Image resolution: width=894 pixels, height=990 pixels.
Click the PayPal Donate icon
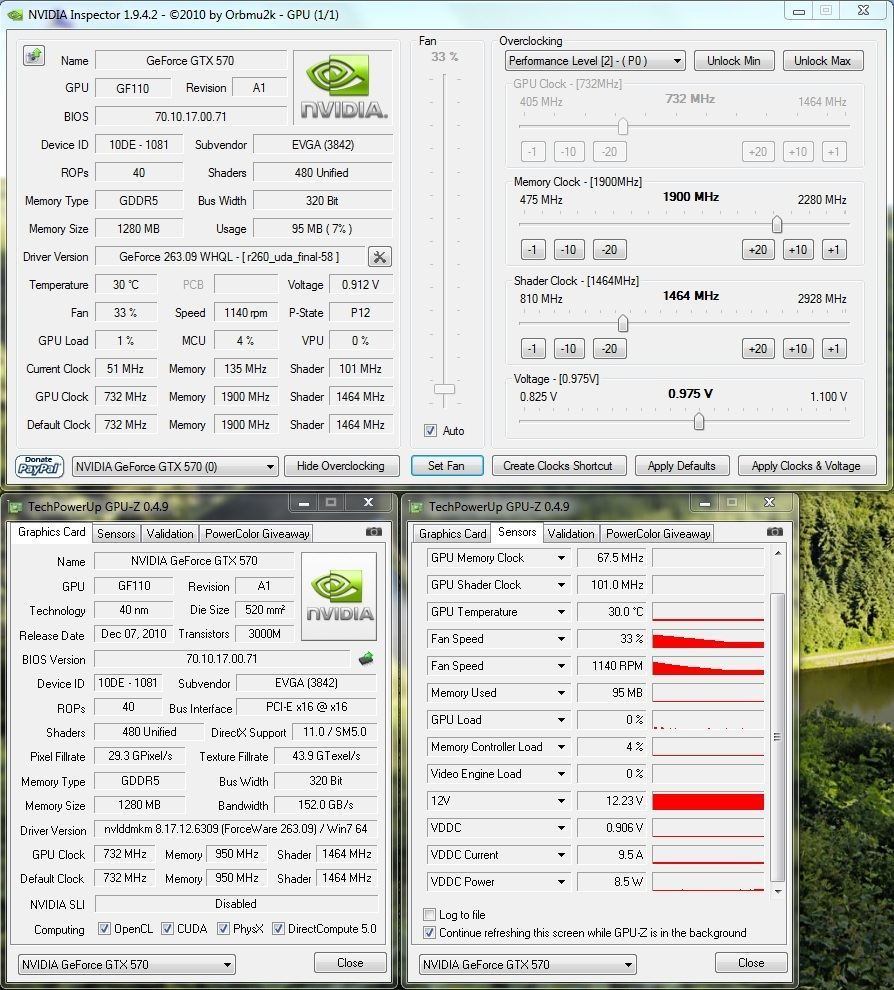(x=39, y=467)
